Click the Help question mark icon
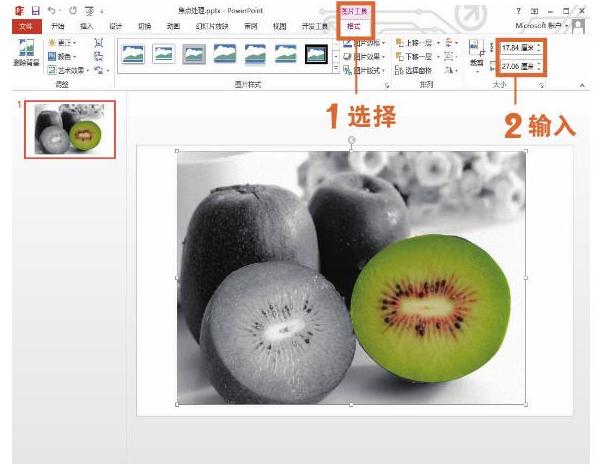 [x=519, y=11]
